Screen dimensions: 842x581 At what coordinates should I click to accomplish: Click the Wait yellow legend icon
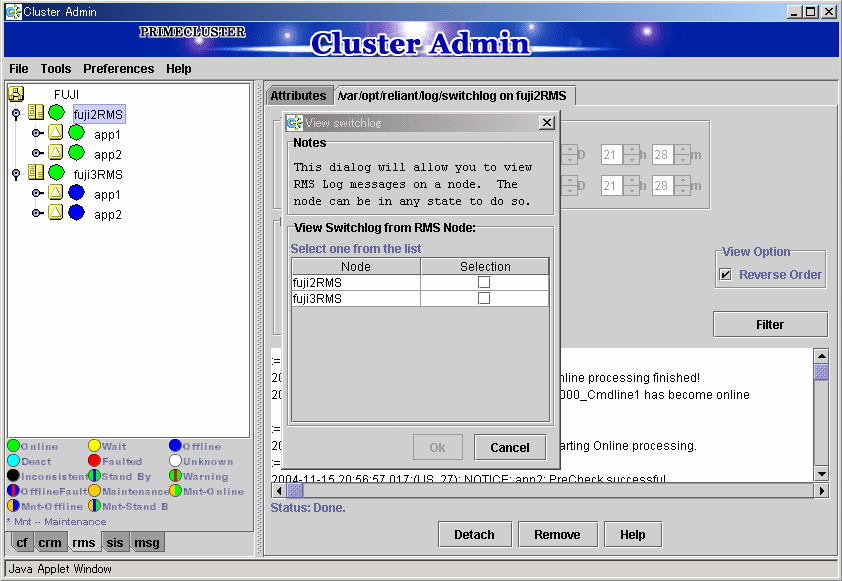(95, 446)
